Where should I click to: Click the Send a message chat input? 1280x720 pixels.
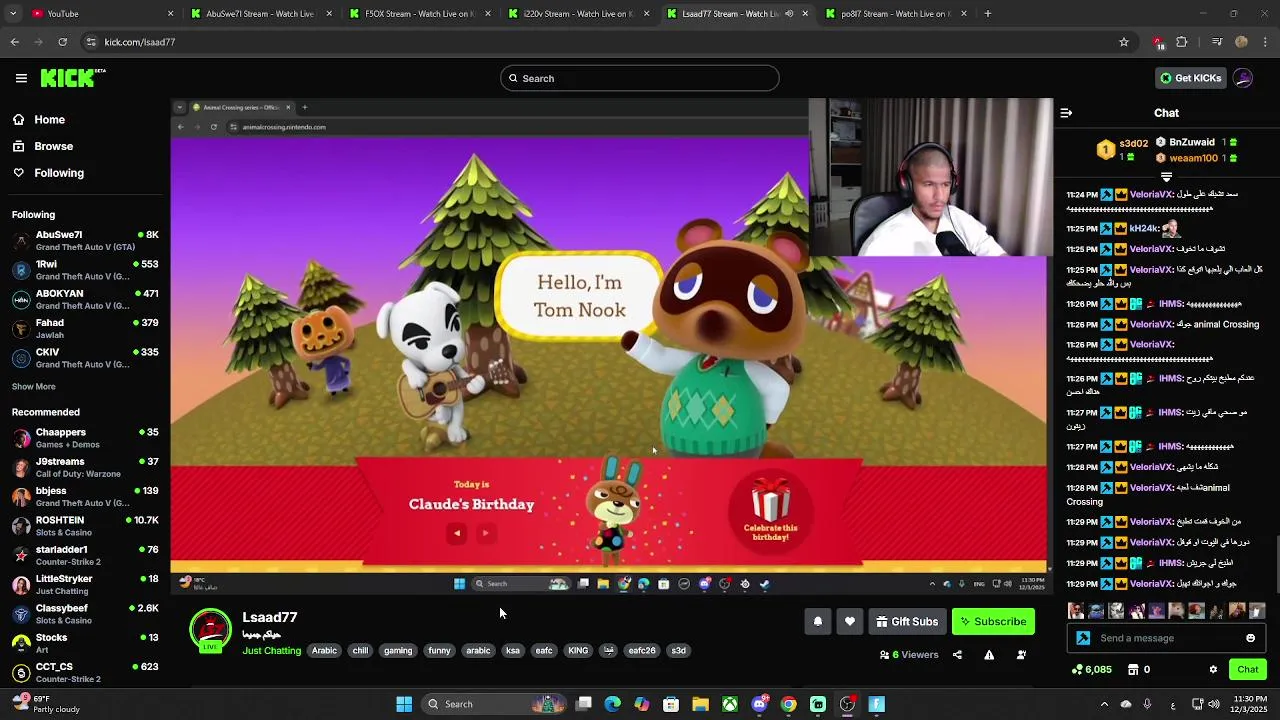point(1165,638)
